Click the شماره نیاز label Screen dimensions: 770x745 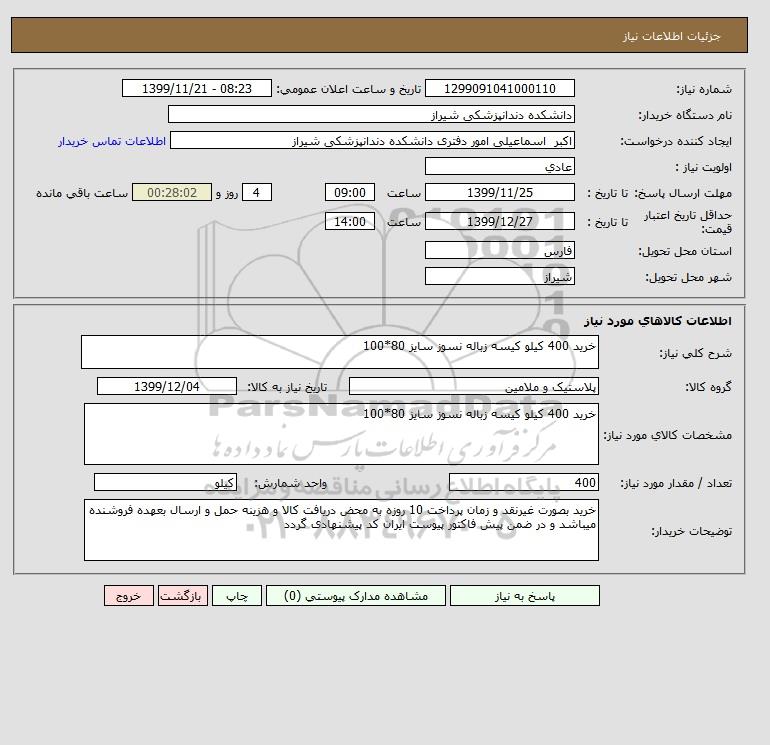point(704,89)
